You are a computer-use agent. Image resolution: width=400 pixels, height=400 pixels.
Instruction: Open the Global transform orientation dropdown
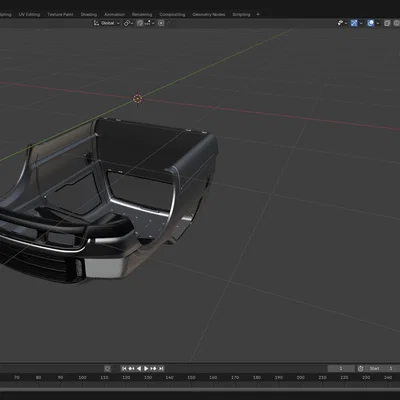pos(107,23)
